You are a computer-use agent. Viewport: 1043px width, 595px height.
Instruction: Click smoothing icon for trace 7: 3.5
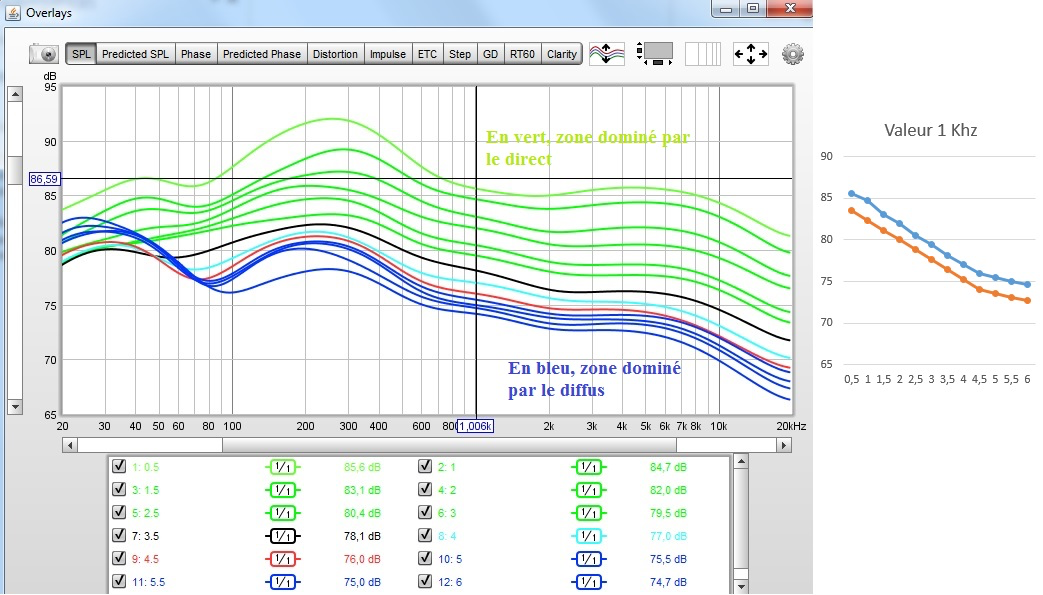coord(282,535)
